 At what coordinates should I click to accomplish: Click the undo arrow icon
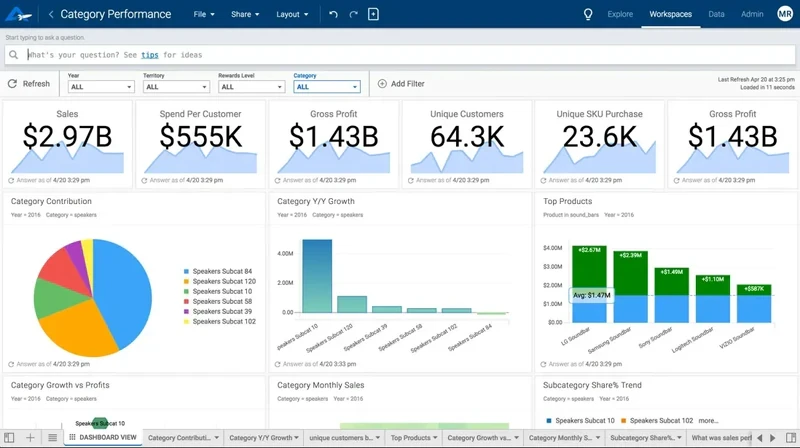[x=333, y=15]
